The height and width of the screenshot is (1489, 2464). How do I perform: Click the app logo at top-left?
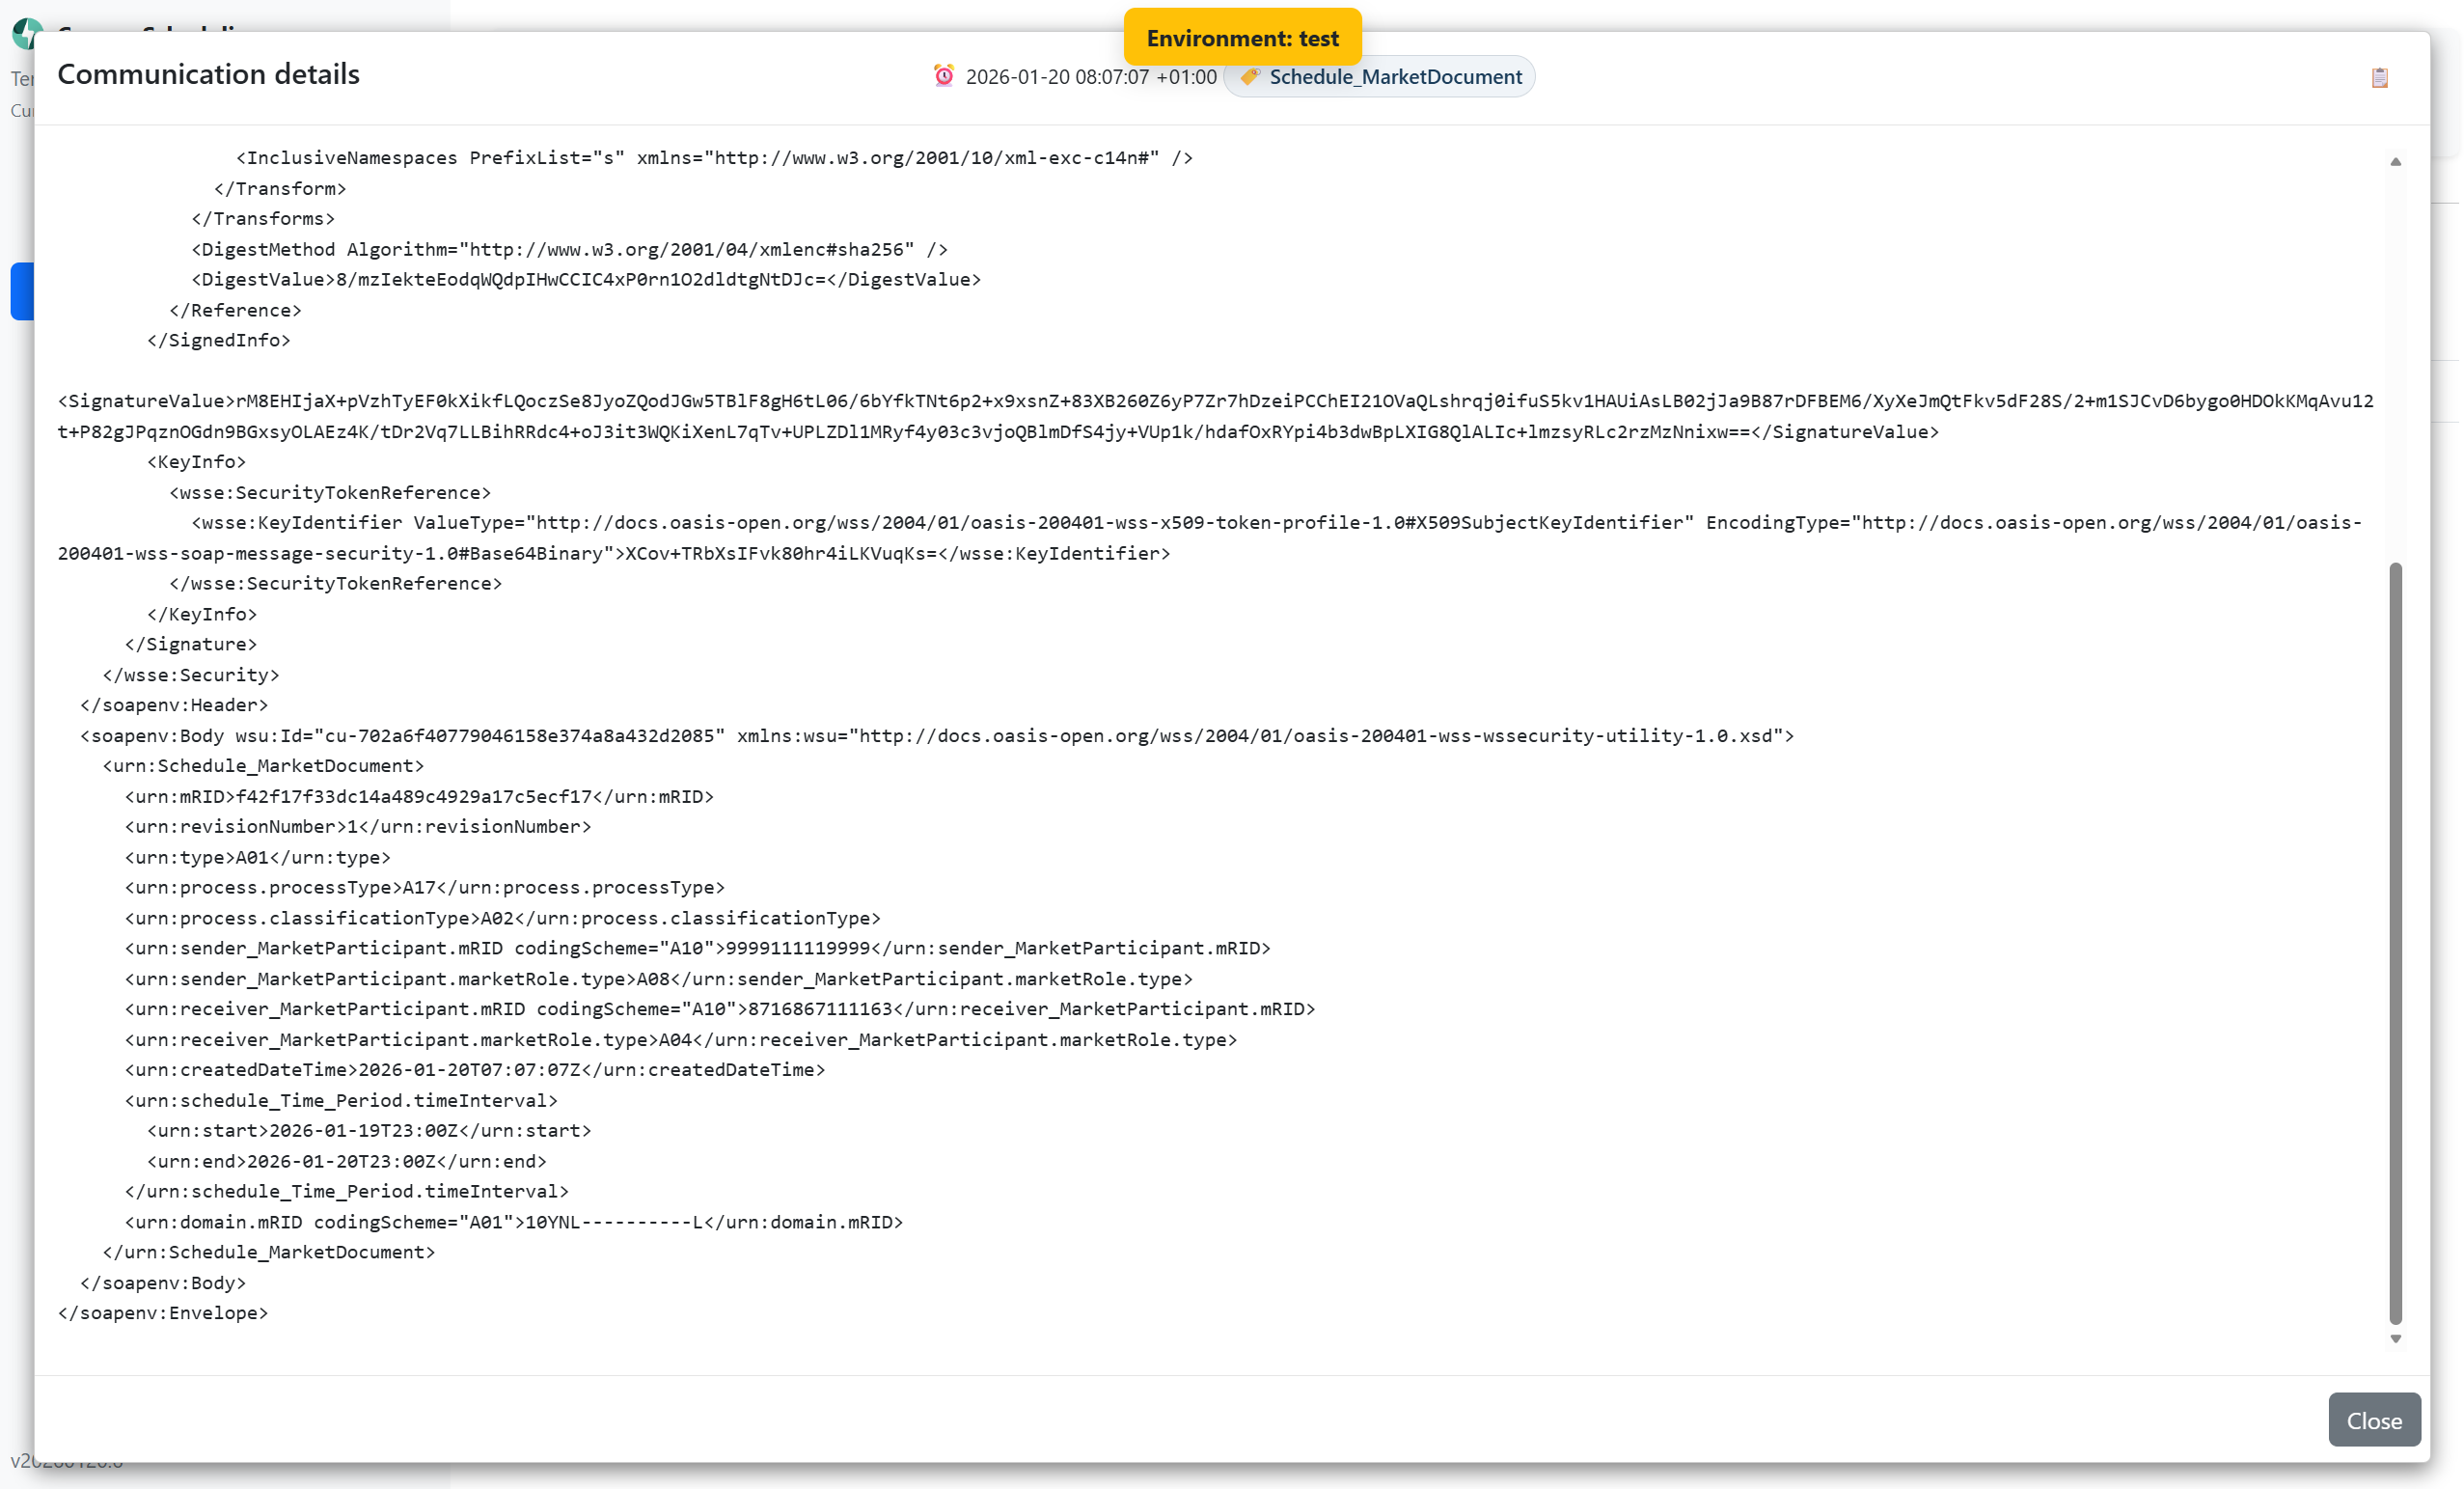point(24,34)
